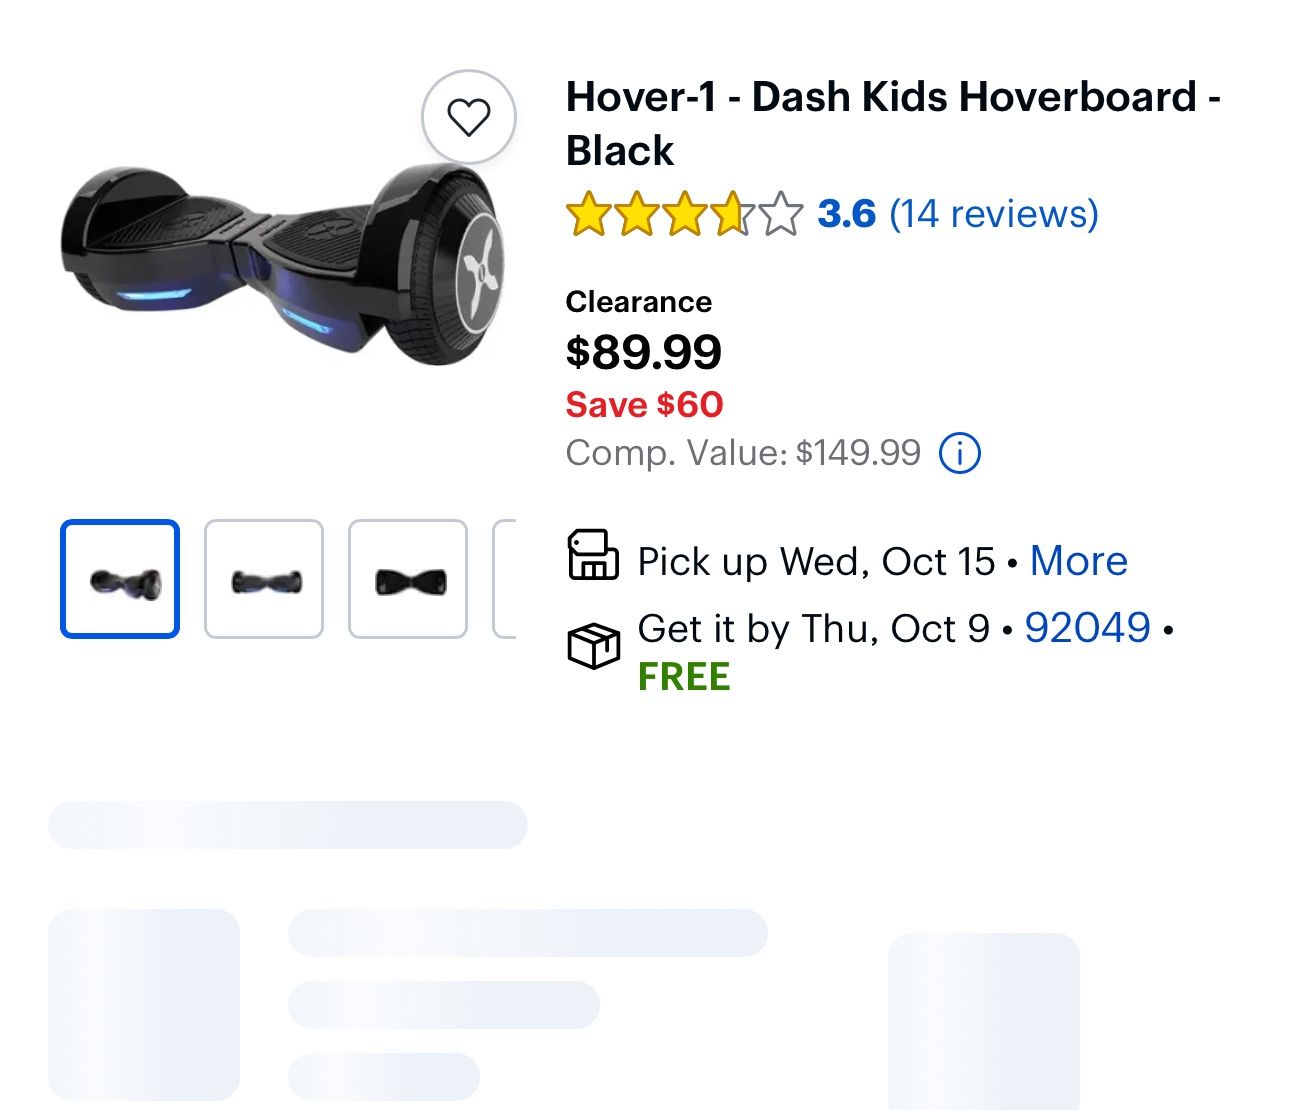The image size is (1290, 1110).
Task: Click the Comp. Value info icon
Action: point(960,453)
